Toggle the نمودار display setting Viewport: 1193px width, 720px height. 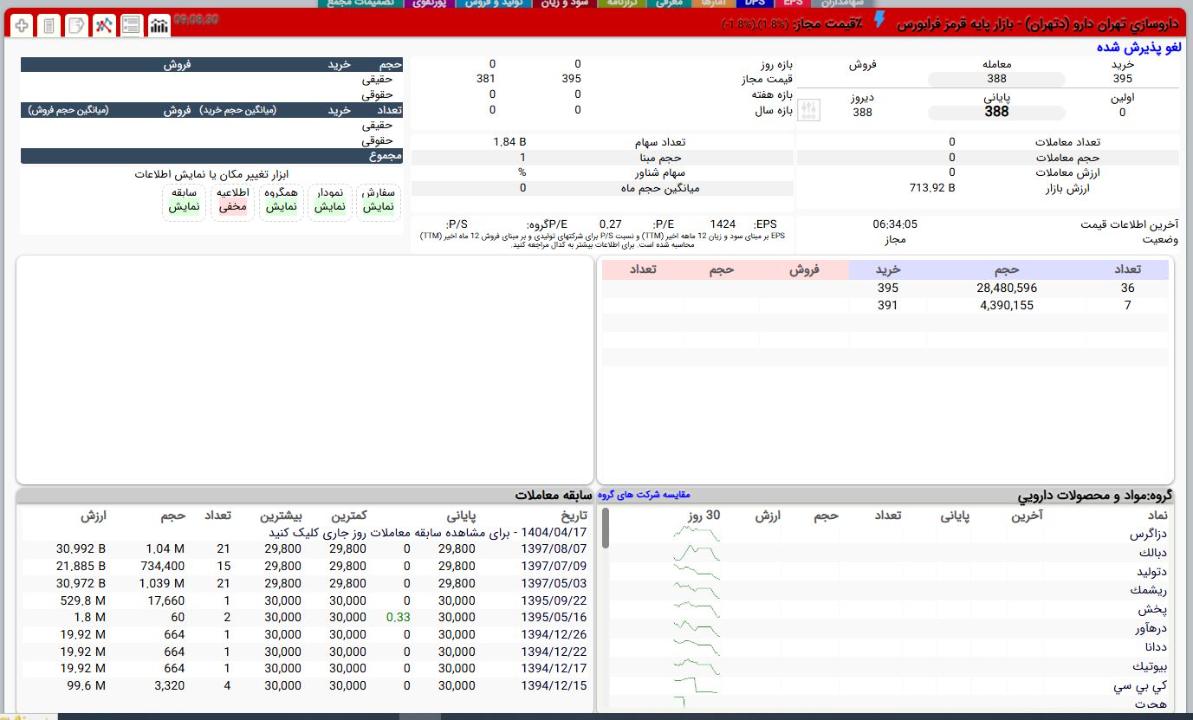(330, 206)
